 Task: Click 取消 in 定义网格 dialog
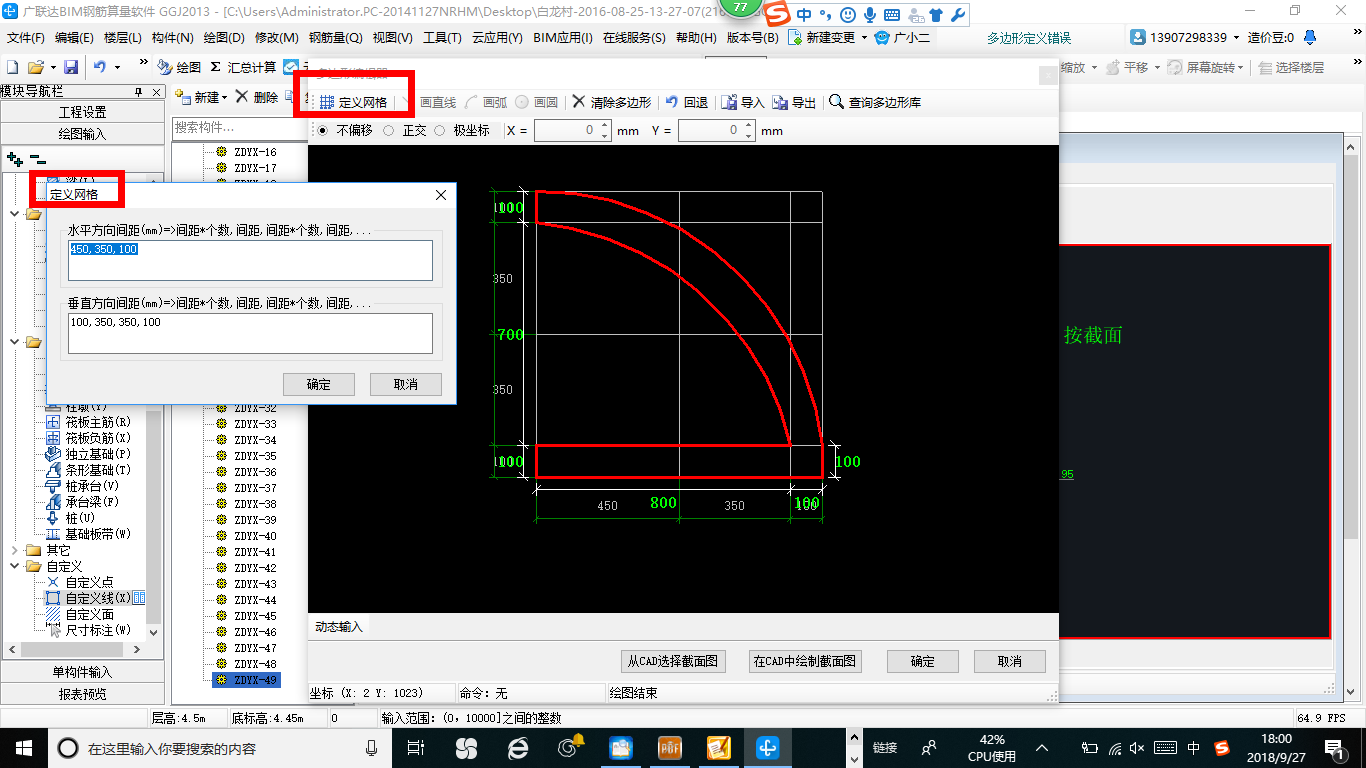click(405, 384)
